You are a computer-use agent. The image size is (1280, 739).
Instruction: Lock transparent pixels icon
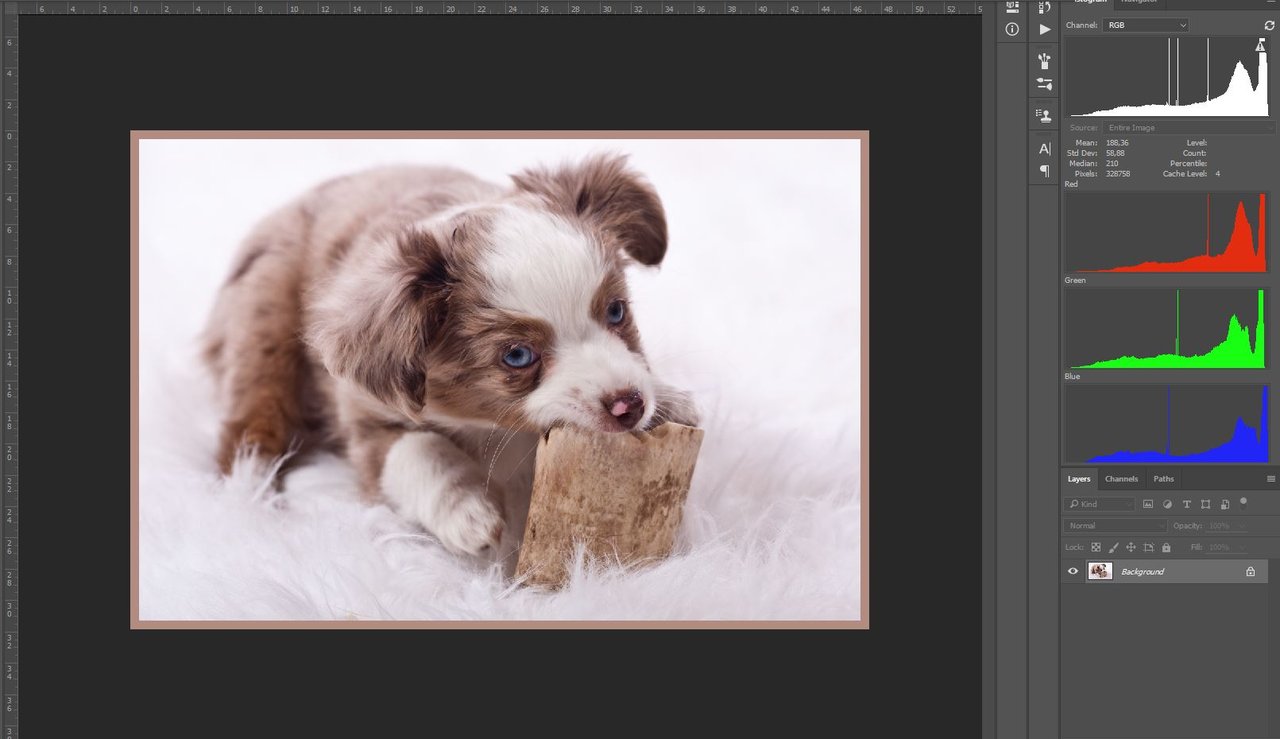(x=1096, y=547)
